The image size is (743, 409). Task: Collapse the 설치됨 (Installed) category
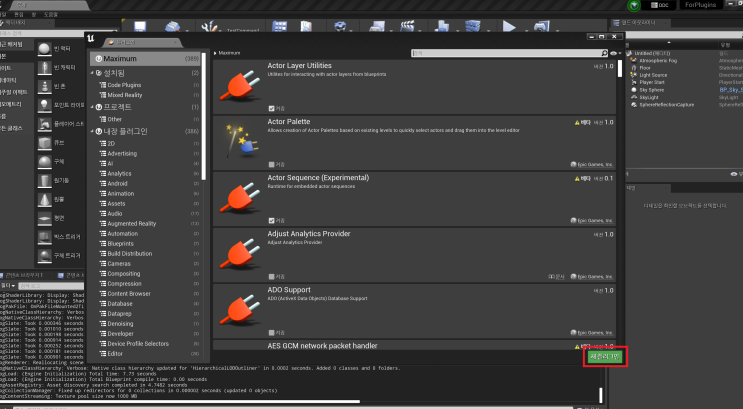92,73
